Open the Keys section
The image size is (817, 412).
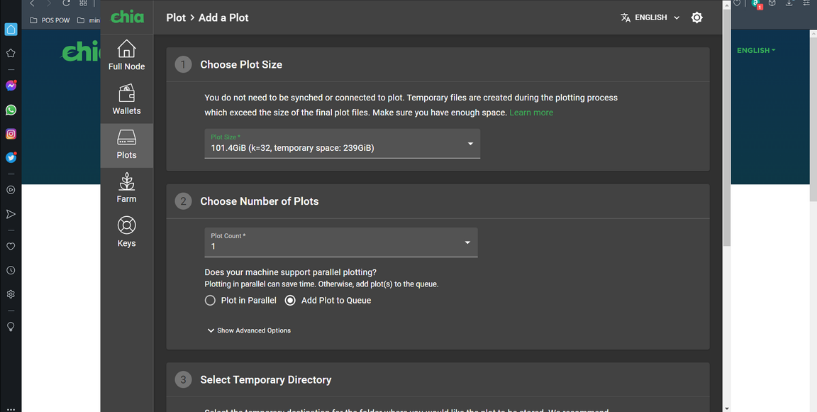[x=126, y=232]
